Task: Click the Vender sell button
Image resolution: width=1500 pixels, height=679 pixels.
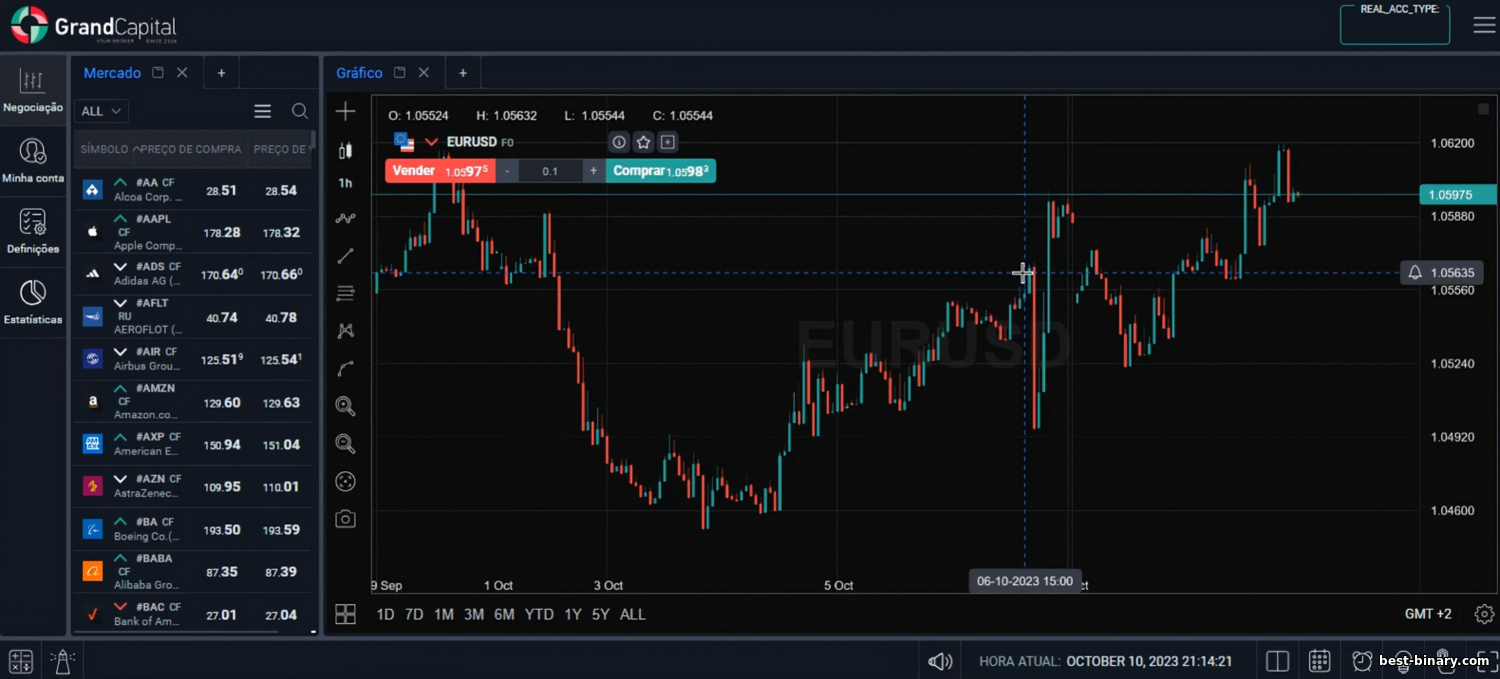Action: click(x=439, y=171)
